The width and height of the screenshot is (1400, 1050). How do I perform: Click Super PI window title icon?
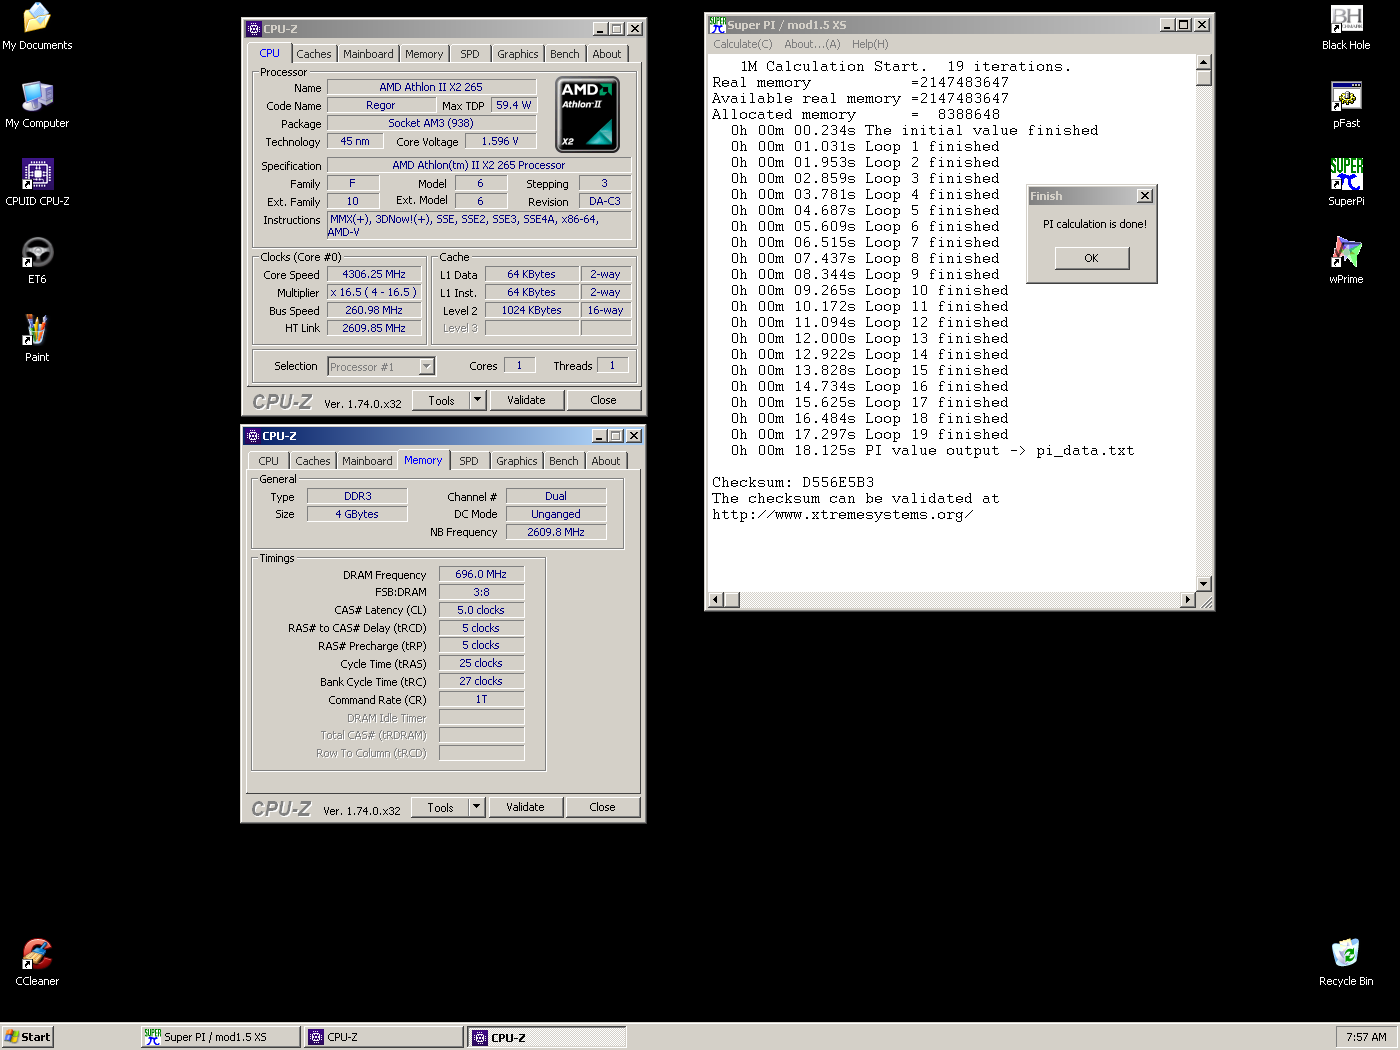pyautogui.click(x=717, y=24)
